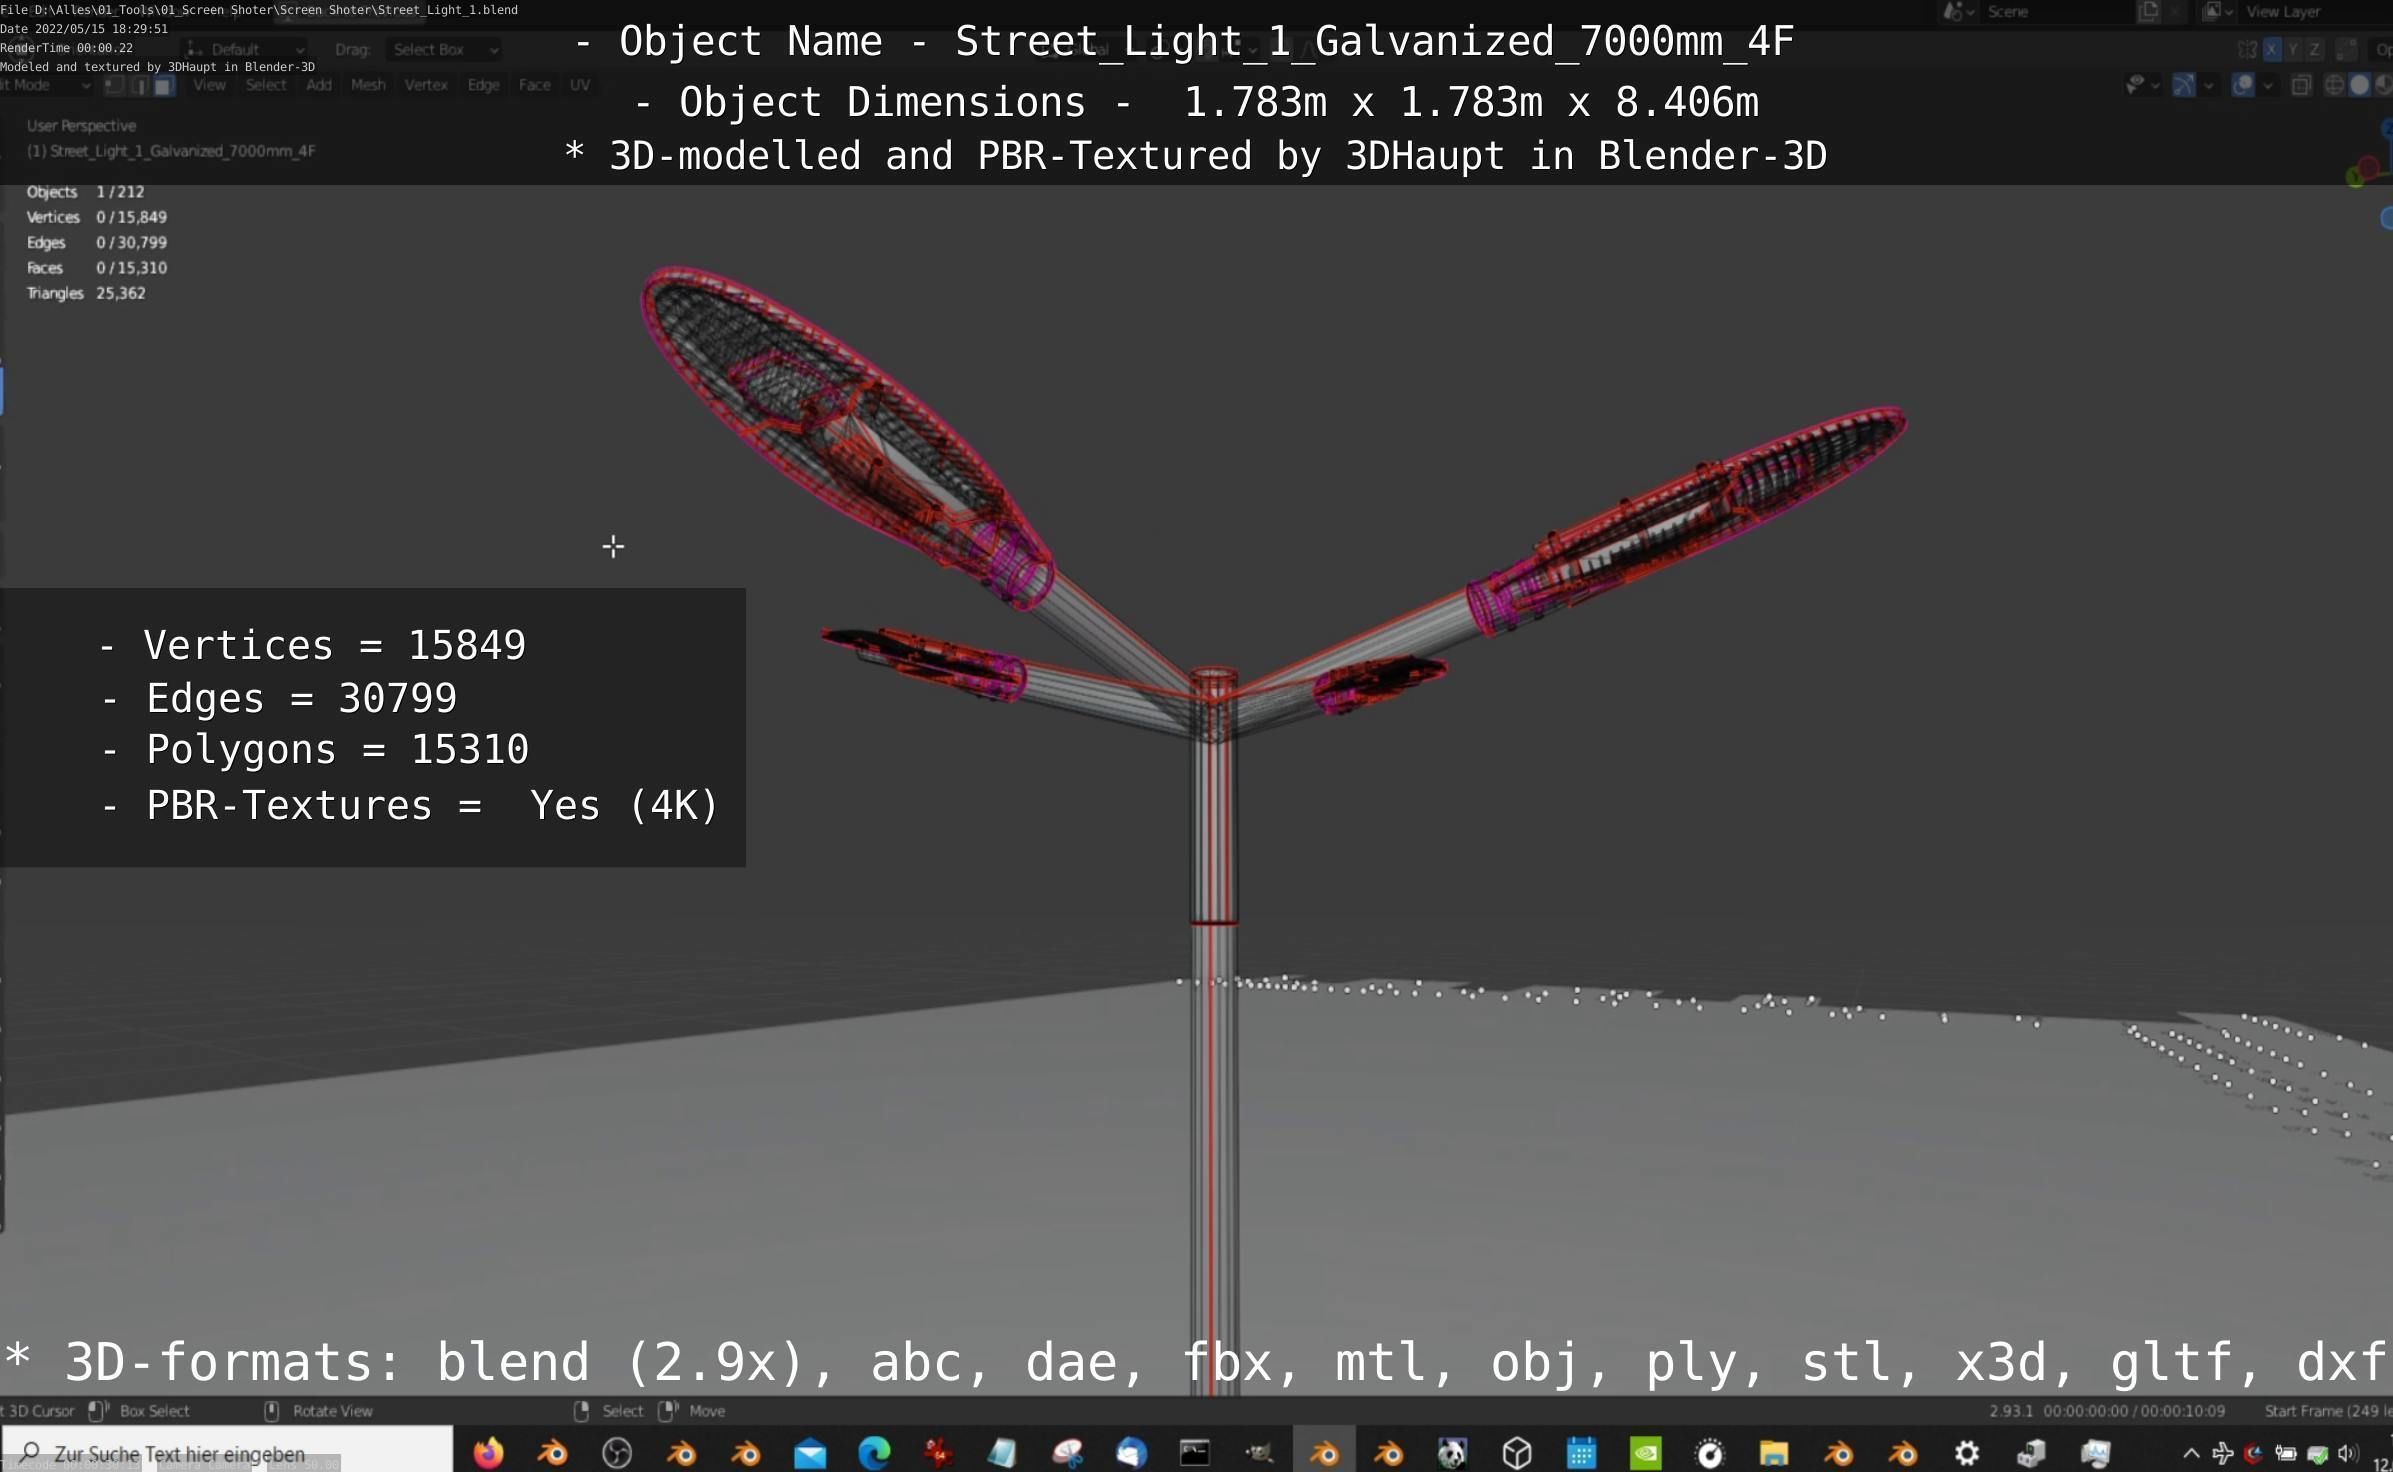Viewport: 2393px width, 1472px height.
Task: Expand the gizmo options dropdown arrow
Action: click(2208, 86)
